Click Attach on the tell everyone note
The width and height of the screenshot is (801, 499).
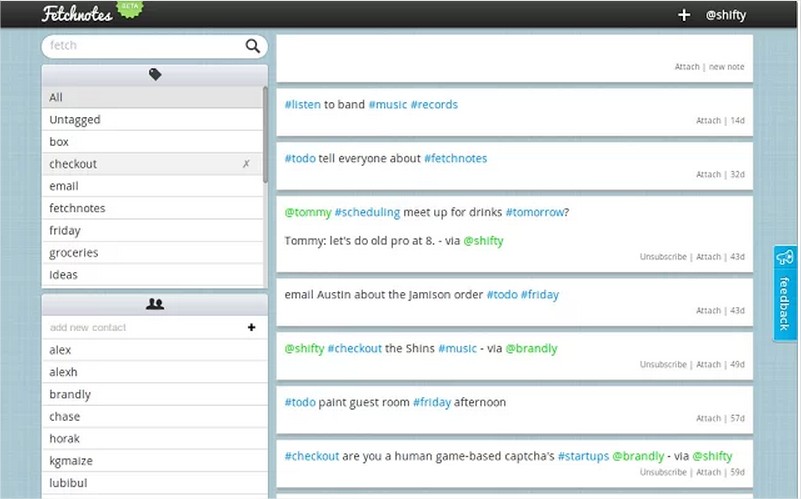point(709,175)
